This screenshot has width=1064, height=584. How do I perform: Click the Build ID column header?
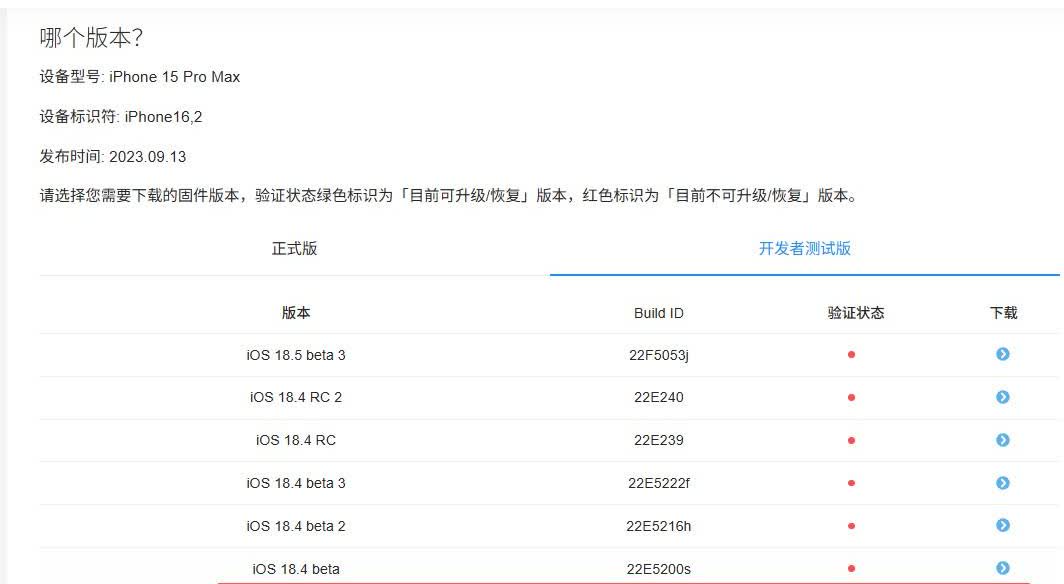(658, 313)
